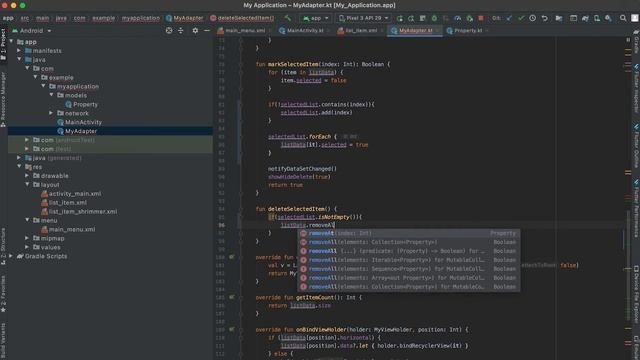Click the Search Everywhere magnifier icon
Image resolution: width=640 pixels, height=360 pixels.
pyautogui.click(x=623, y=18)
